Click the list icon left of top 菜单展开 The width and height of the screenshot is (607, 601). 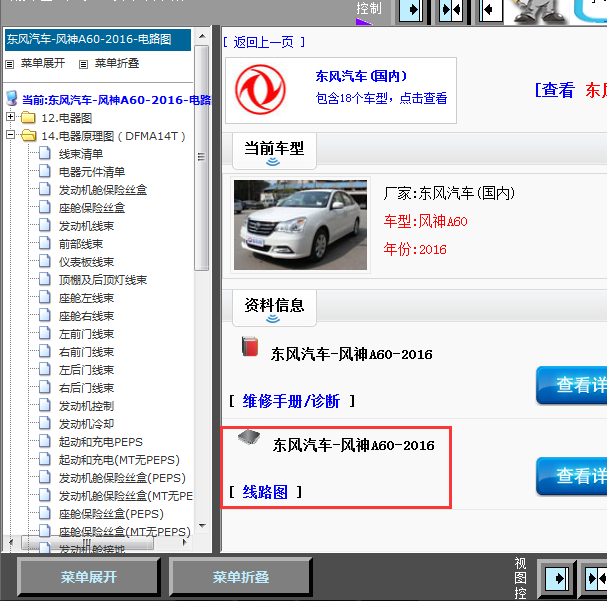pos(10,64)
